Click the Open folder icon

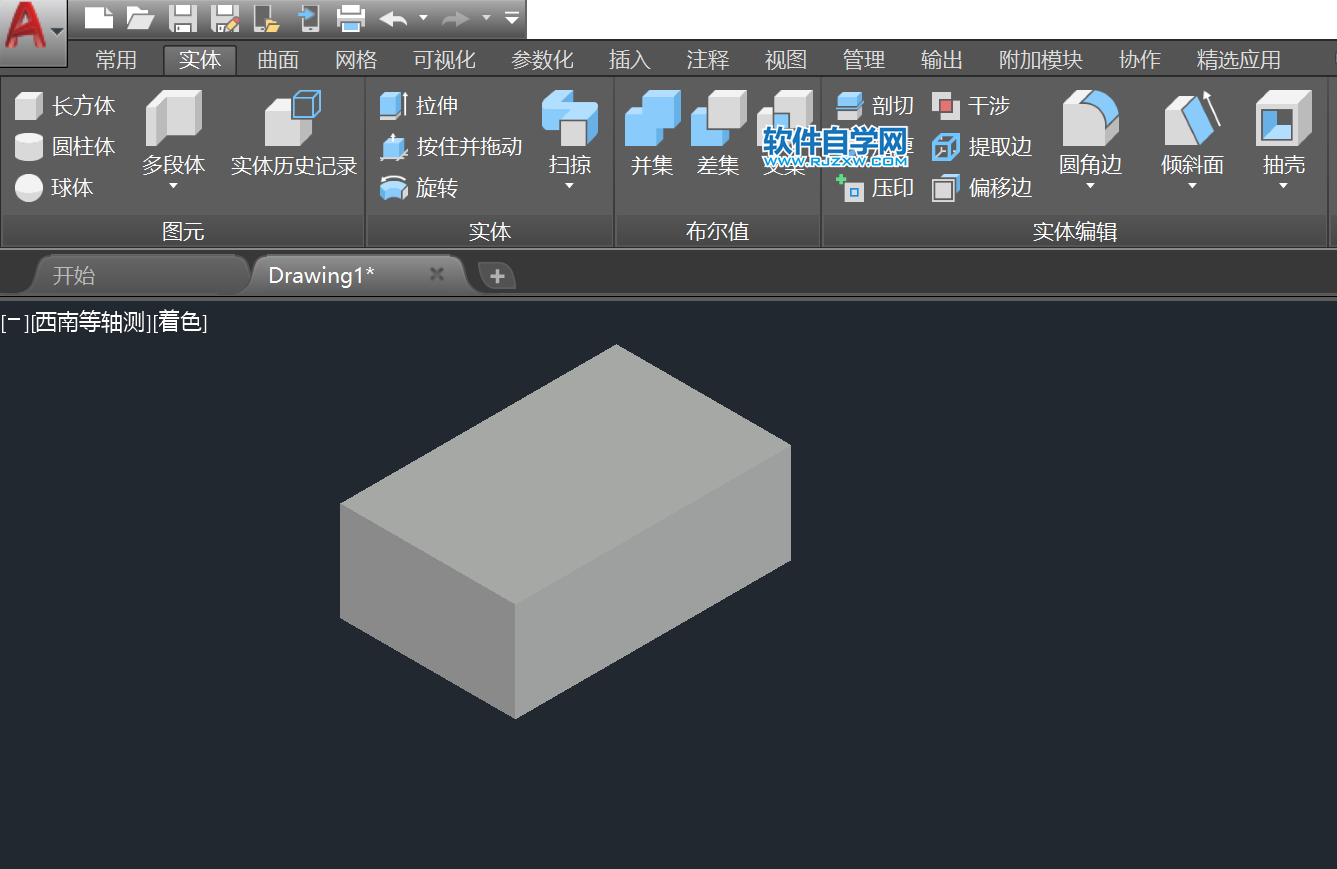pos(140,17)
